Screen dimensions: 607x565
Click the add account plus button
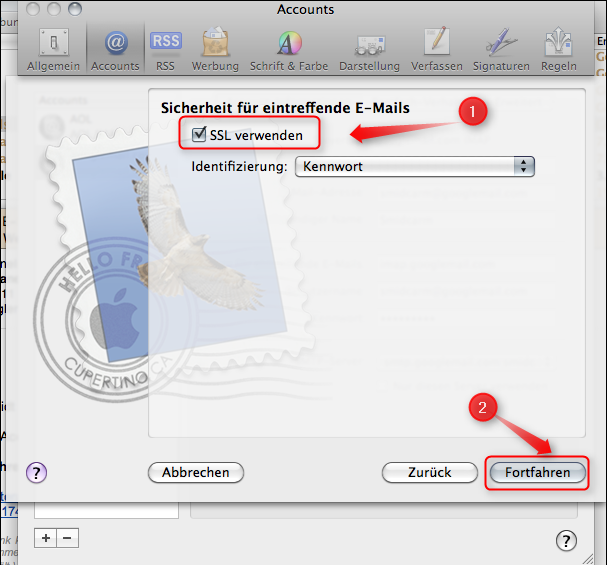coord(46,538)
